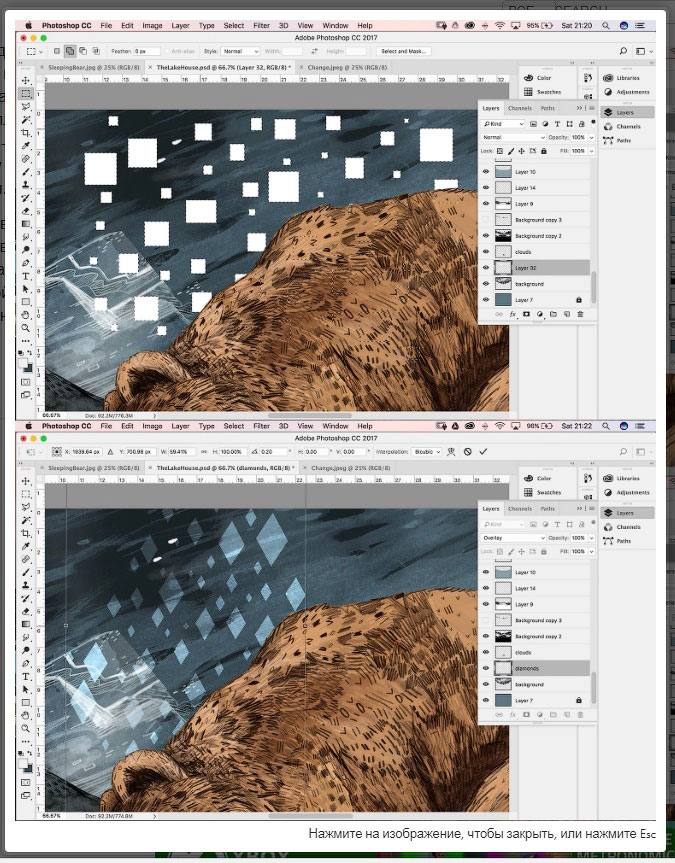Click background color swatch in lower toolbar

pos(28,768)
